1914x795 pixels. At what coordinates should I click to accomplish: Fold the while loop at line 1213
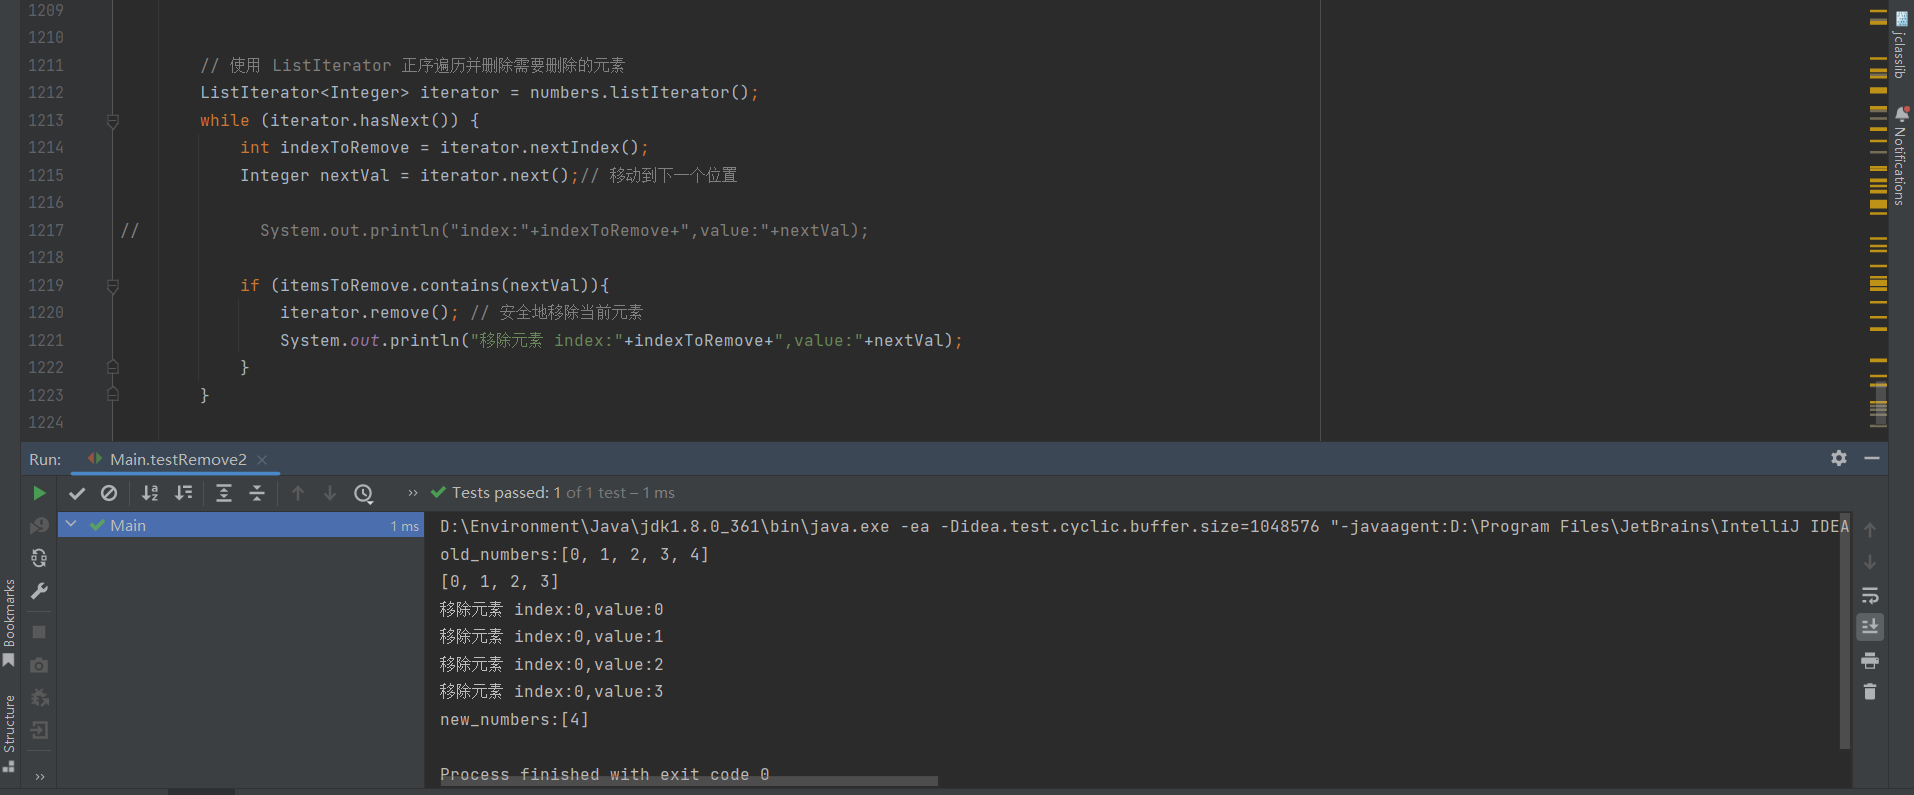point(113,121)
